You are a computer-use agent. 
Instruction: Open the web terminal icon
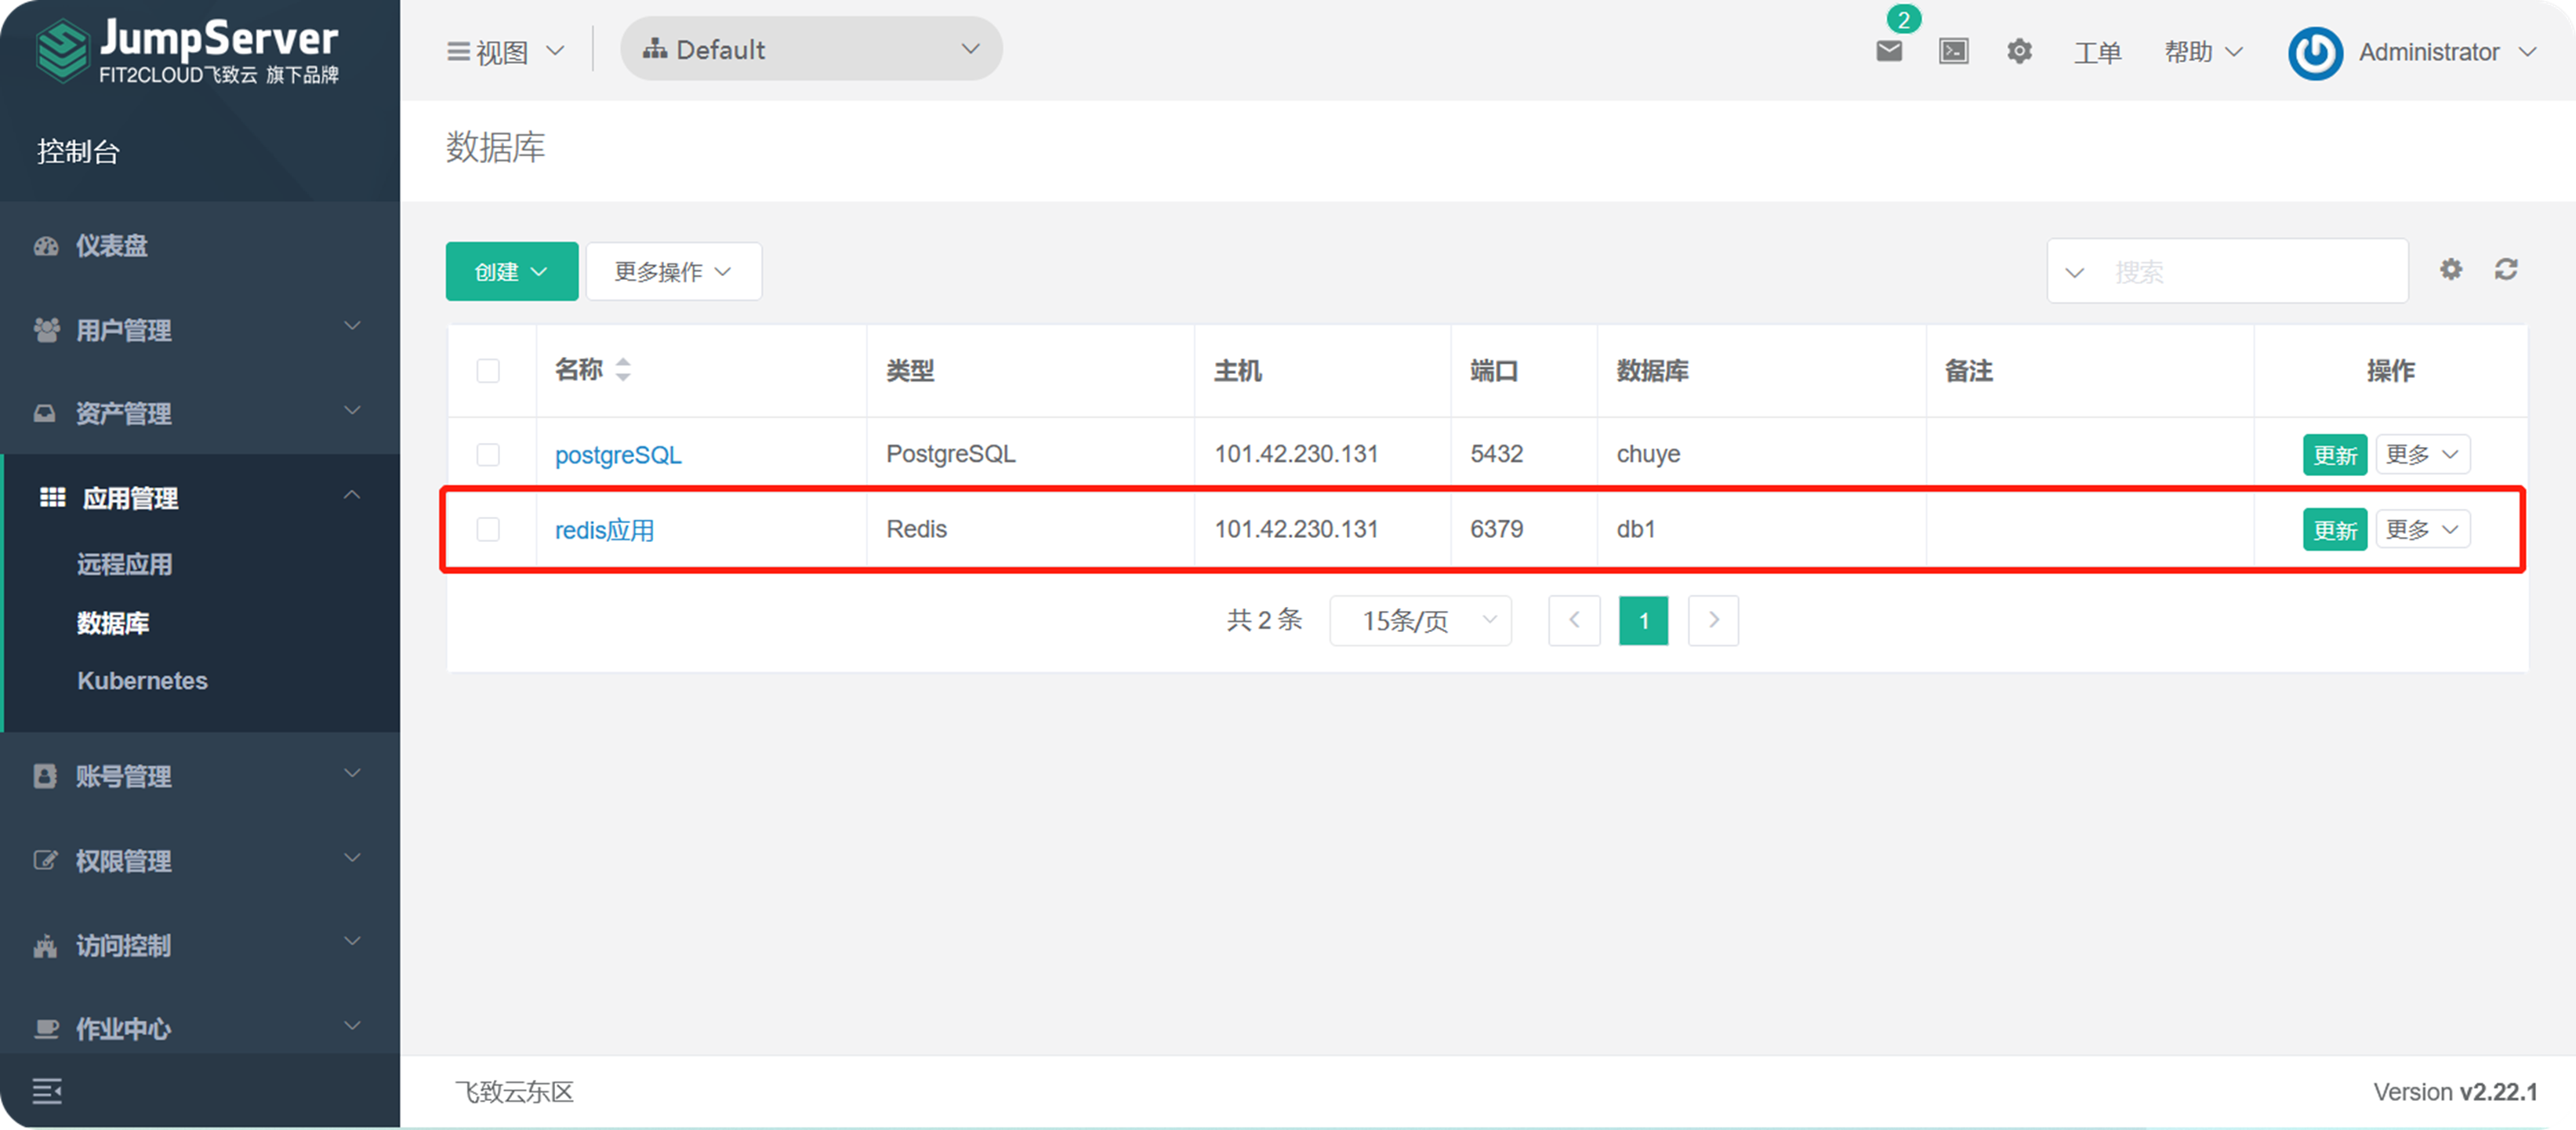1953,51
